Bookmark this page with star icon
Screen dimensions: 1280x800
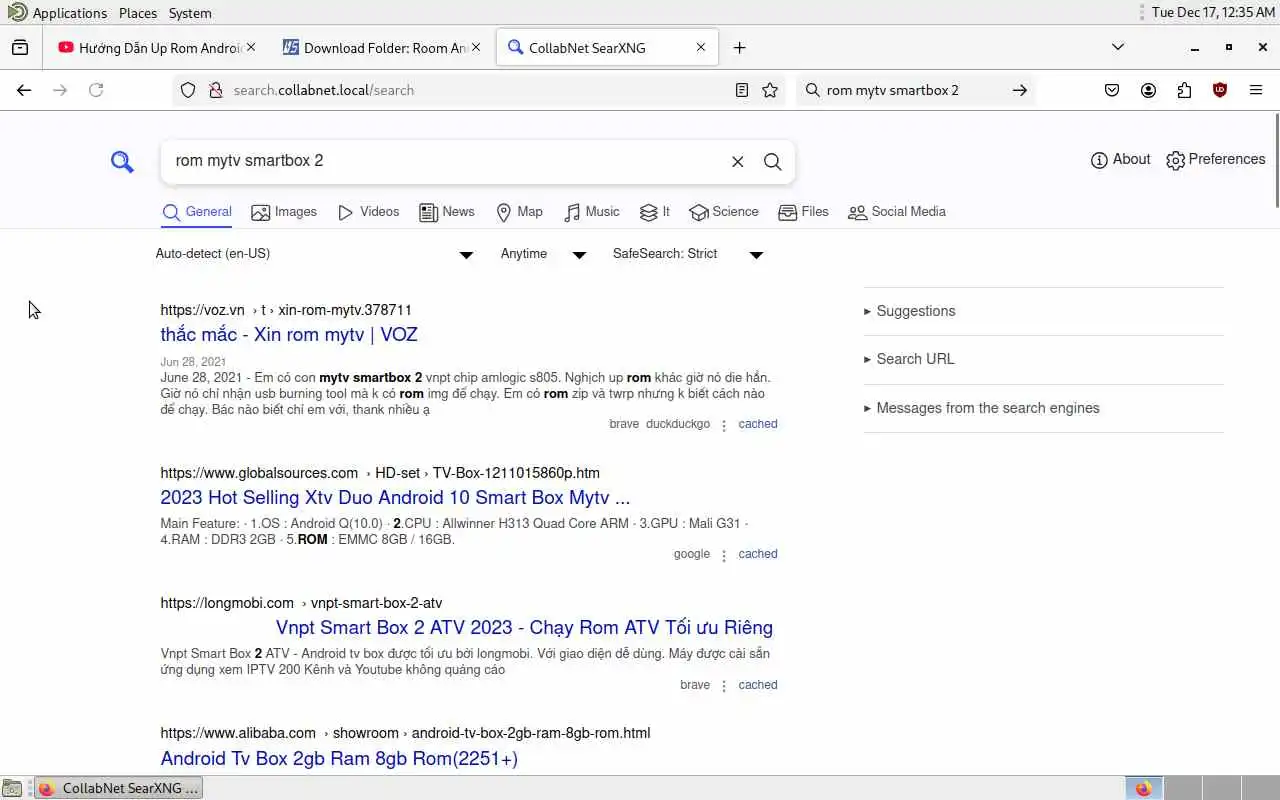coord(770,90)
